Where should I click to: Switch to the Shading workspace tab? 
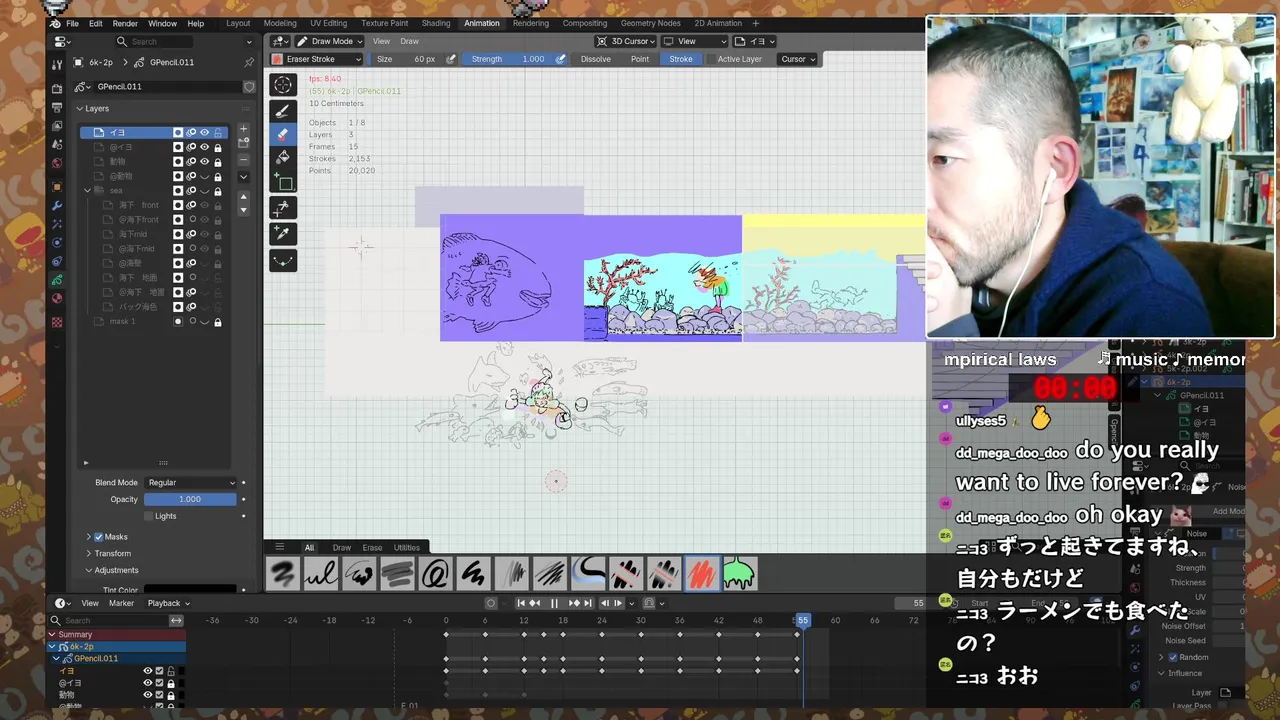tap(436, 23)
